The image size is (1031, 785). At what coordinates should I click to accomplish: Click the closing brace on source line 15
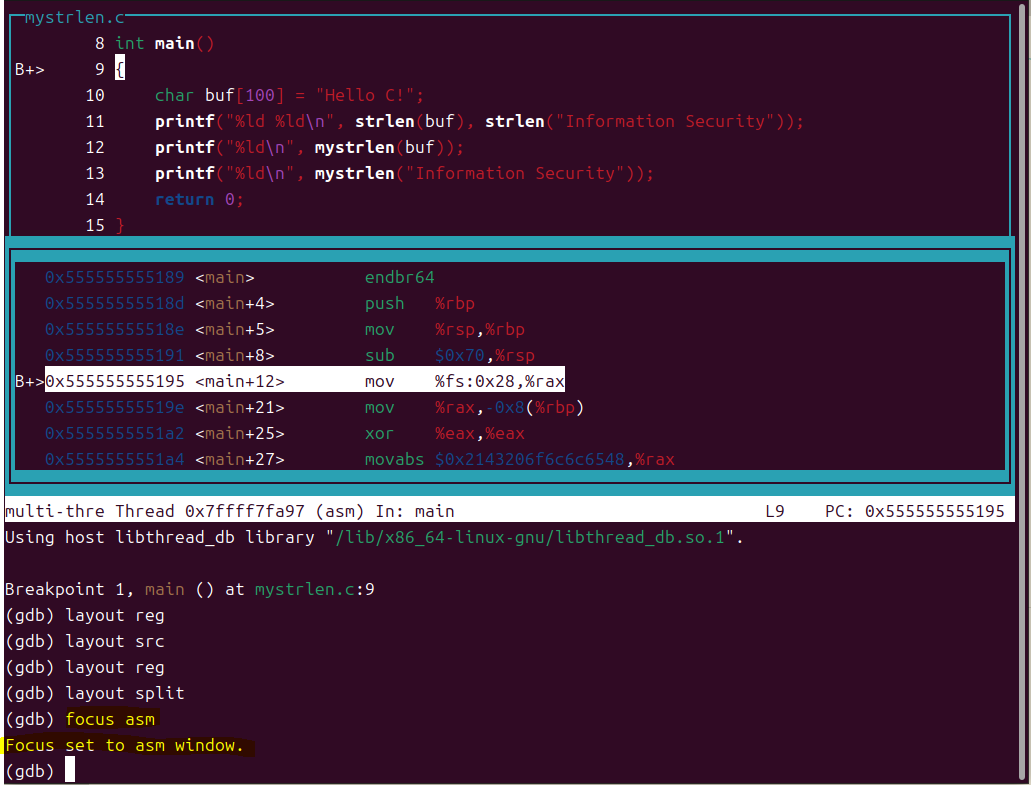click(120, 226)
